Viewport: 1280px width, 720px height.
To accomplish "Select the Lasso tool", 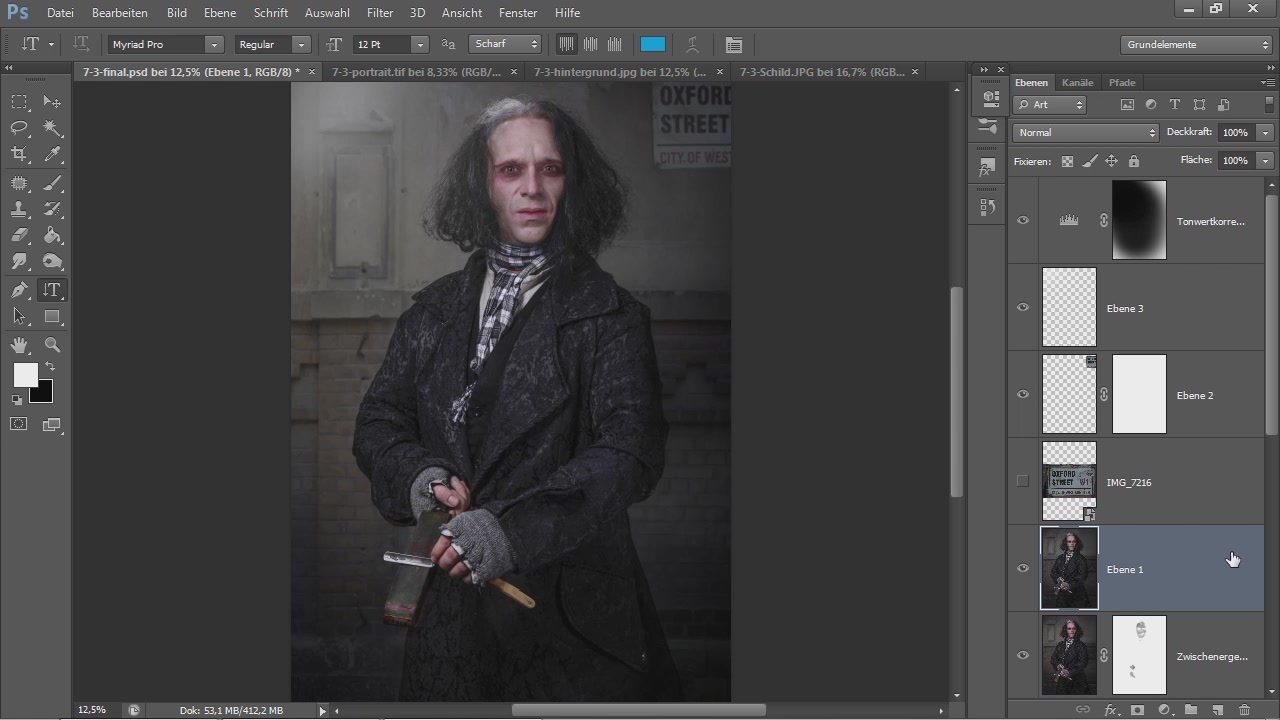I will [x=19, y=128].
